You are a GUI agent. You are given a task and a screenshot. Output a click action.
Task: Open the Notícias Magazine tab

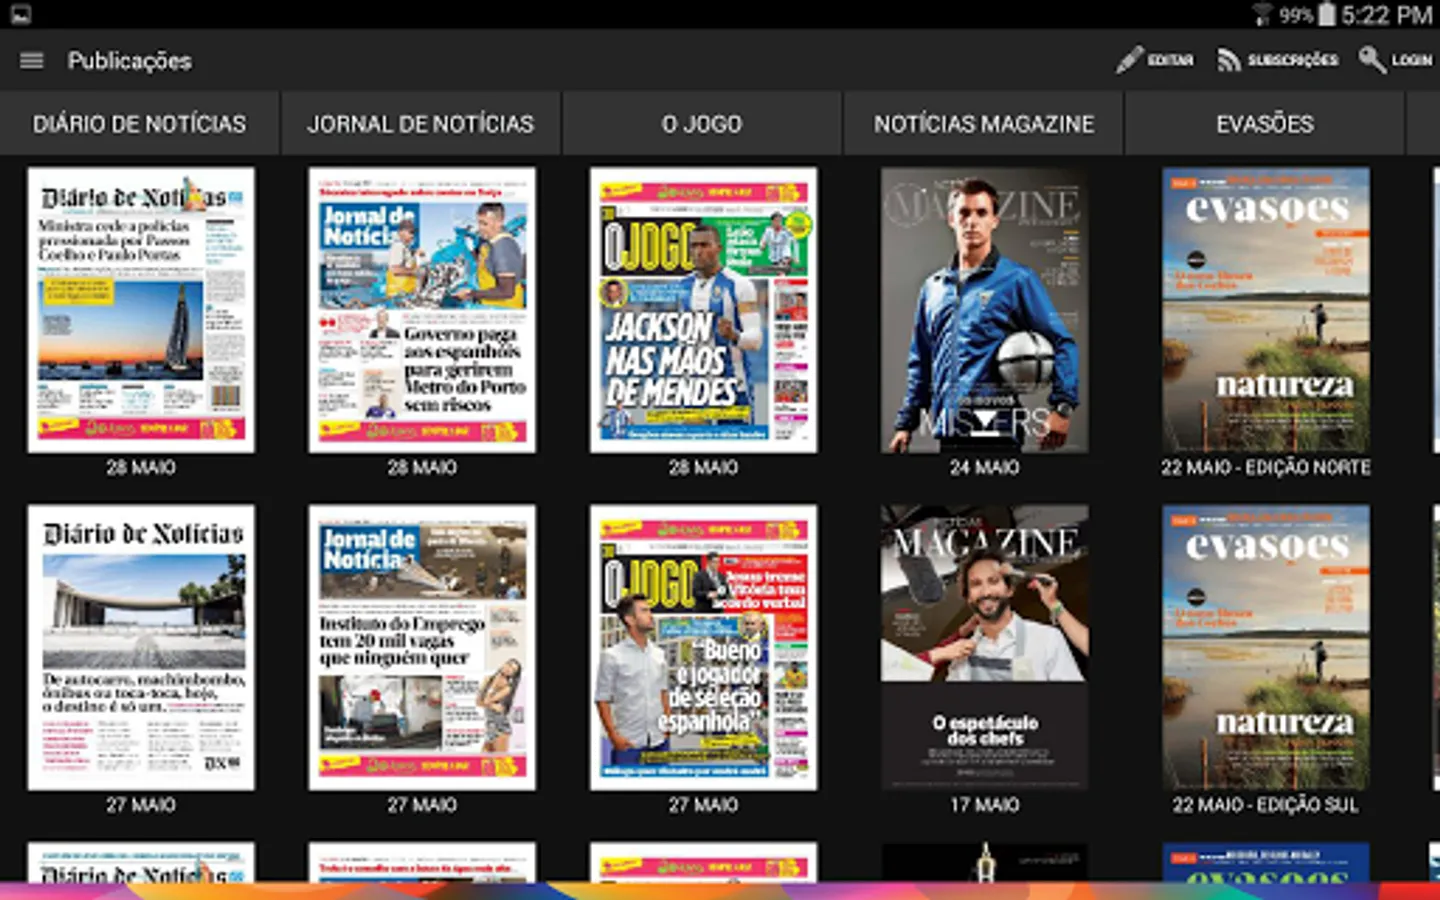pyautogui.click(x=984, y=124)
